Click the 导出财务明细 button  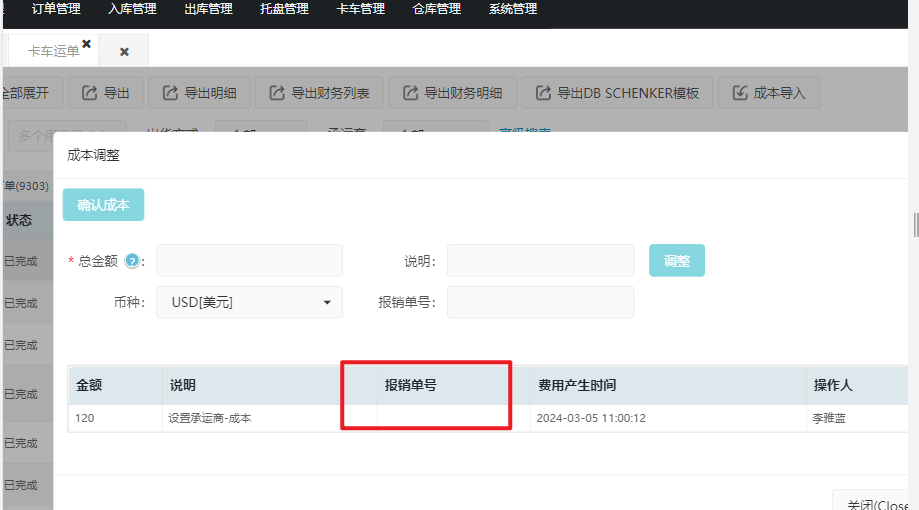452,93
